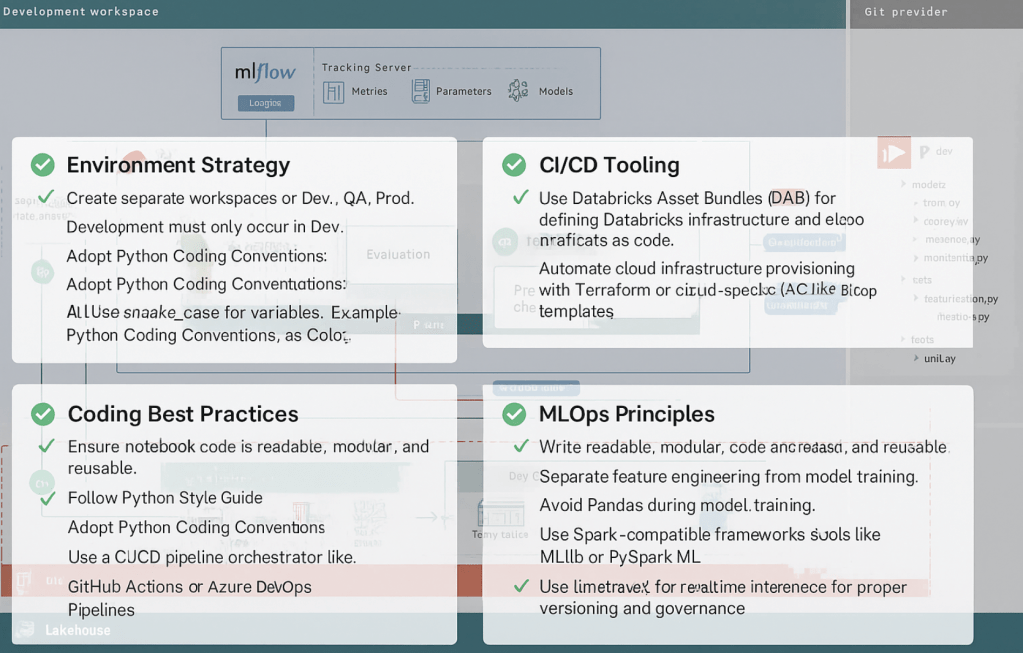The width and height of the screenshot is (1023, 653).
Task: Select the 'Git provider' header tab
Action: pyautogui.click(x=906, y=12)
